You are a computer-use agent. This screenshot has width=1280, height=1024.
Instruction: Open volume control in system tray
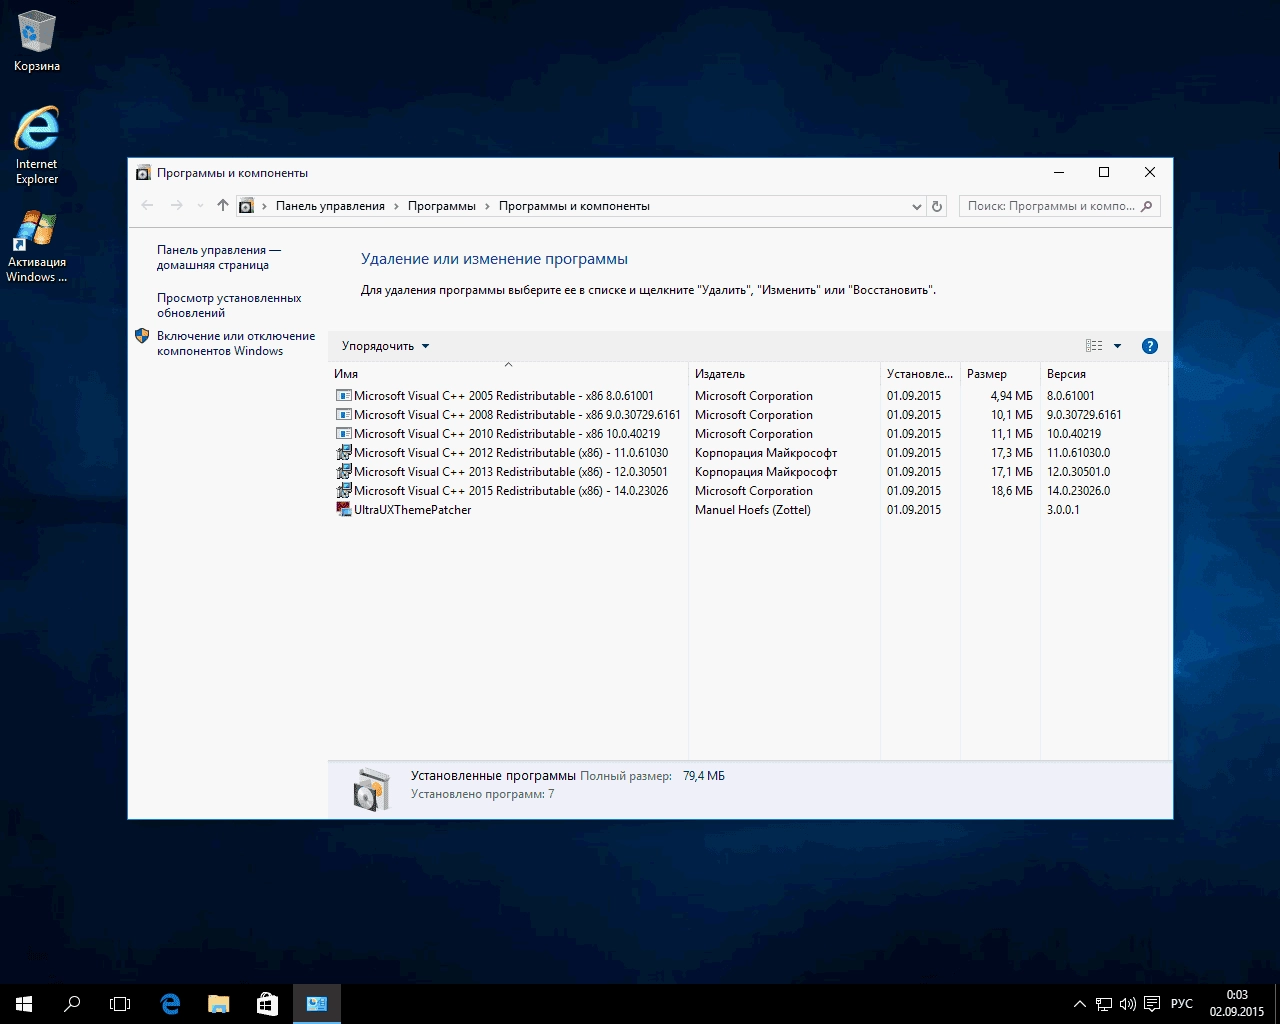(x=1128, y=1004)
